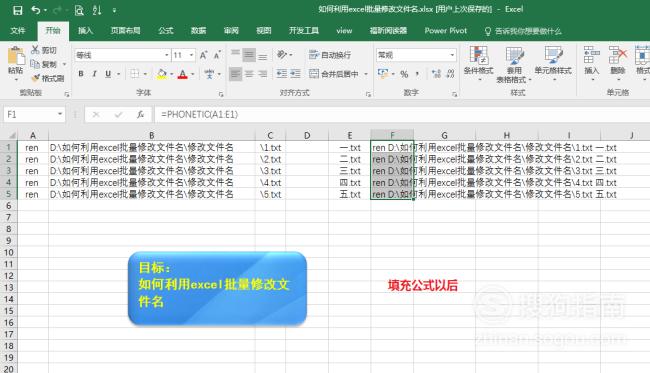Open Cell Styles (单元格样式)
Viewport: 650px width, 373px height.
pos(553,62)
